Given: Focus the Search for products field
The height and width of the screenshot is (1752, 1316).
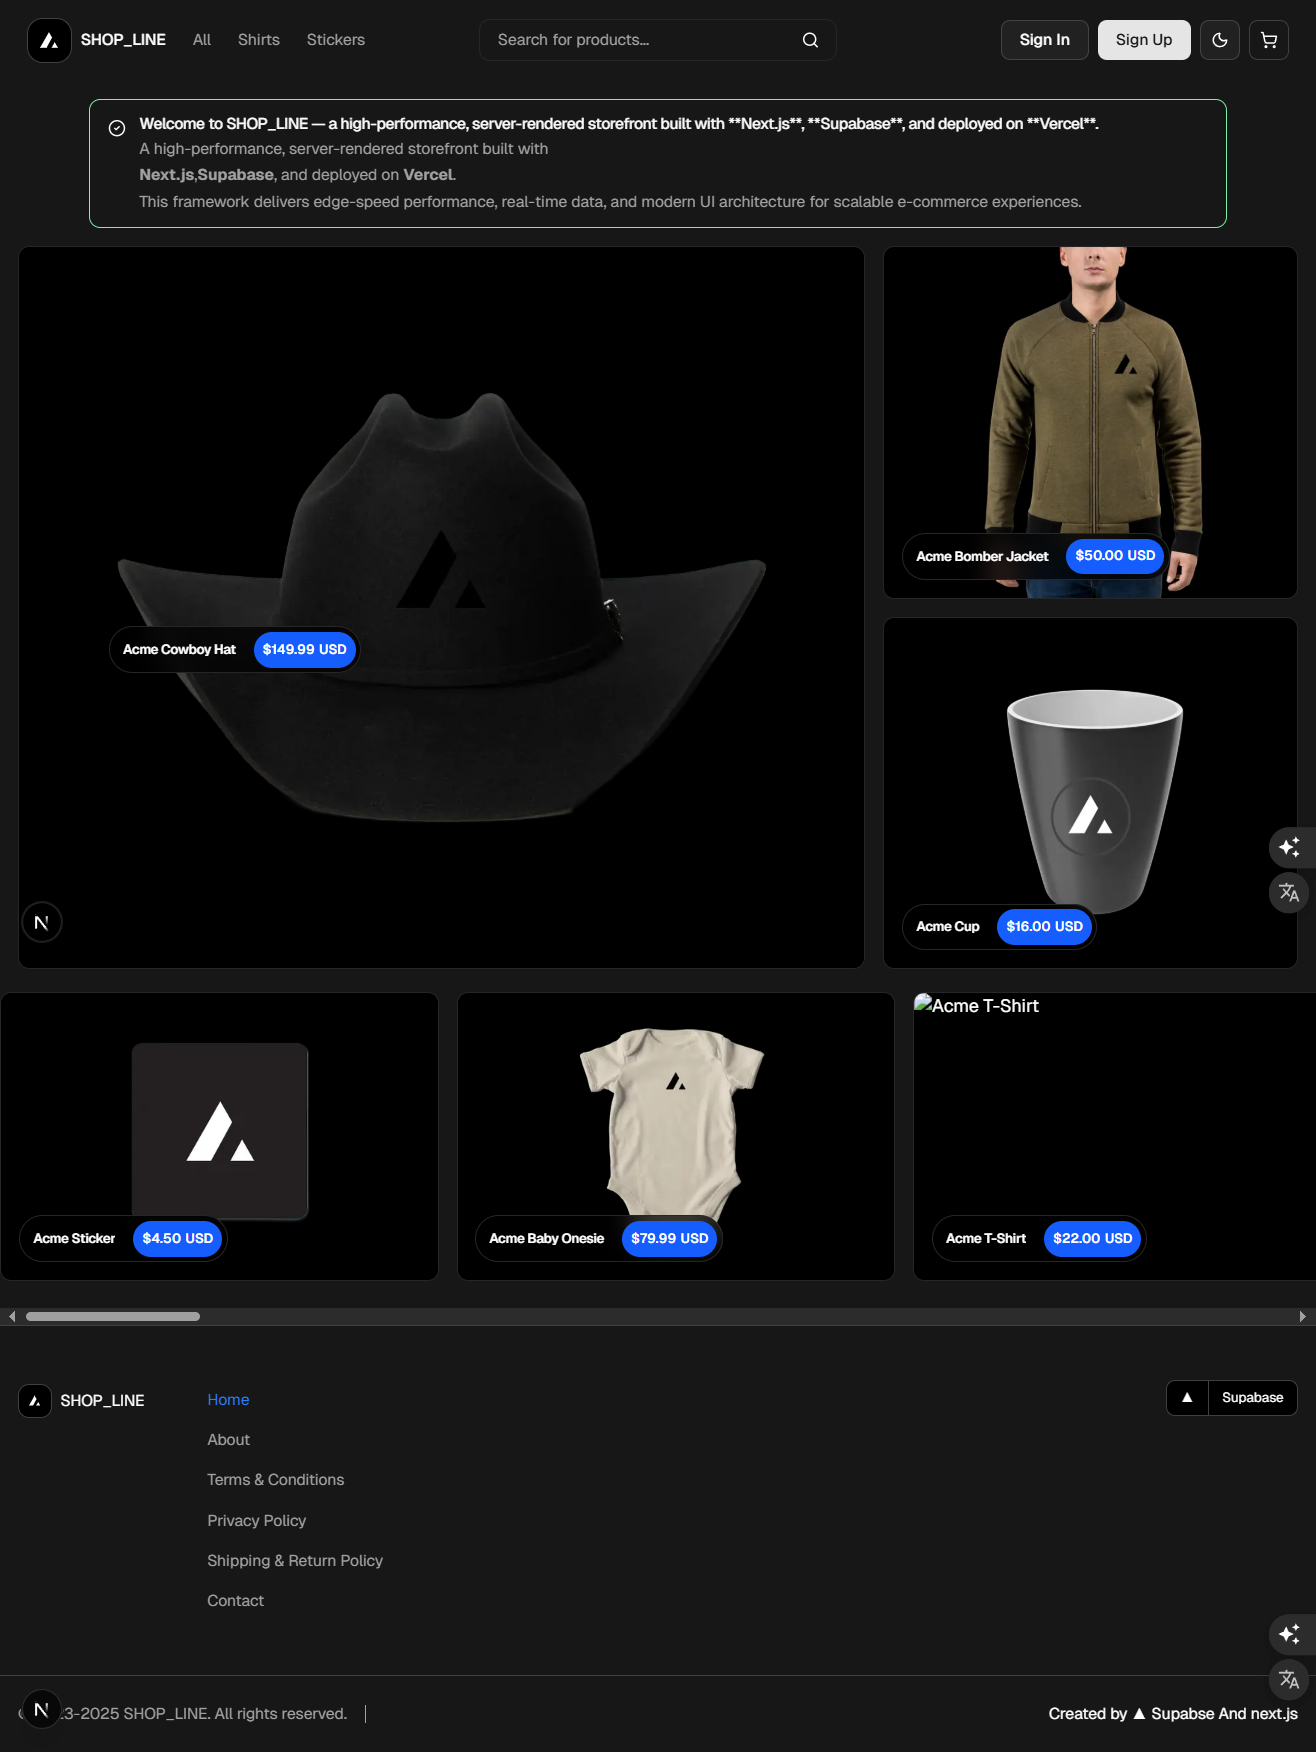Looking at the screenshot, I should [x=658, y=40].
